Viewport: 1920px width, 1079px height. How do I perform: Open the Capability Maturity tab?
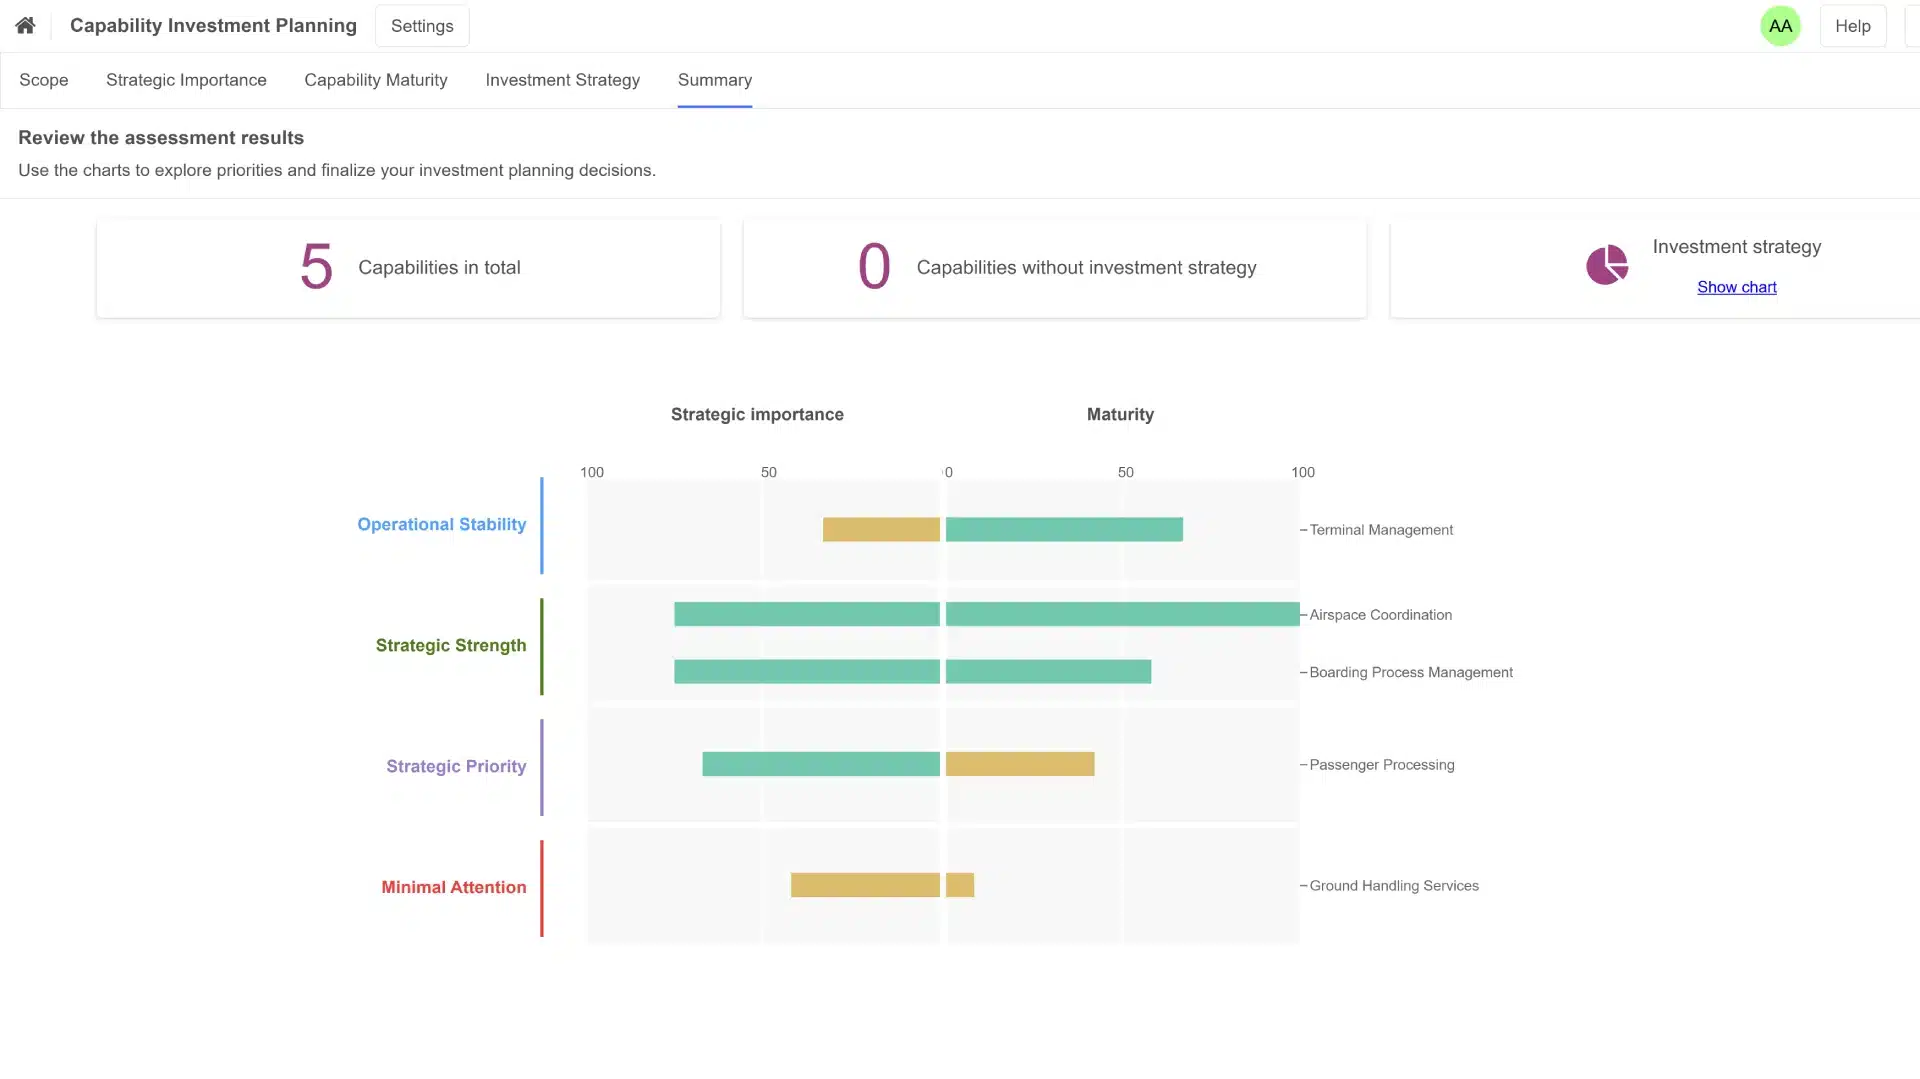click(375, 80)
